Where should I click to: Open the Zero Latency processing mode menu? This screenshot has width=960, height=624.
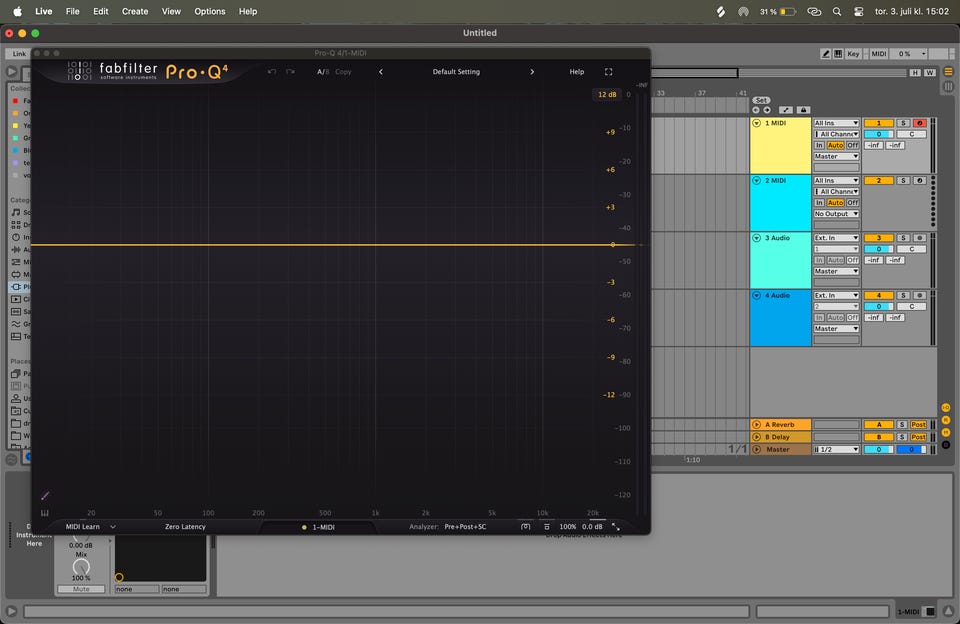pos(185,526)
